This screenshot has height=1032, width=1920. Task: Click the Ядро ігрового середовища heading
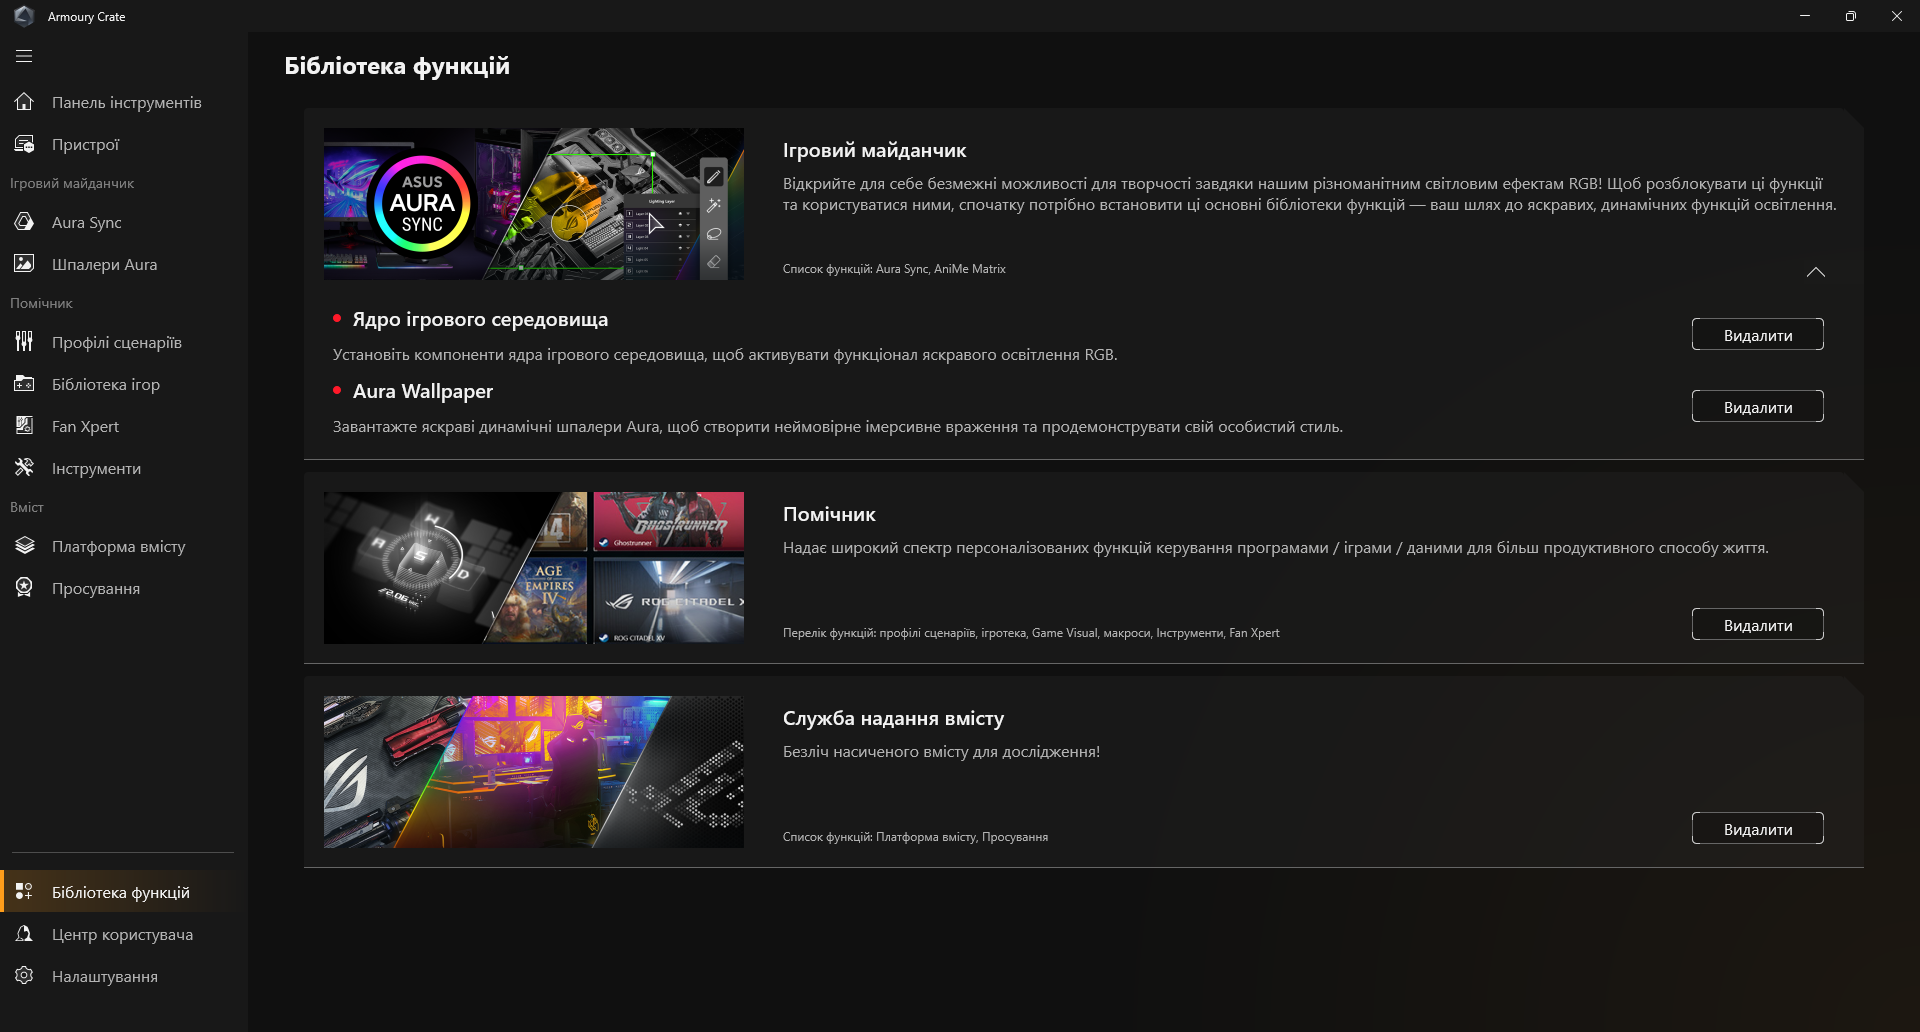tap(480, 319)
